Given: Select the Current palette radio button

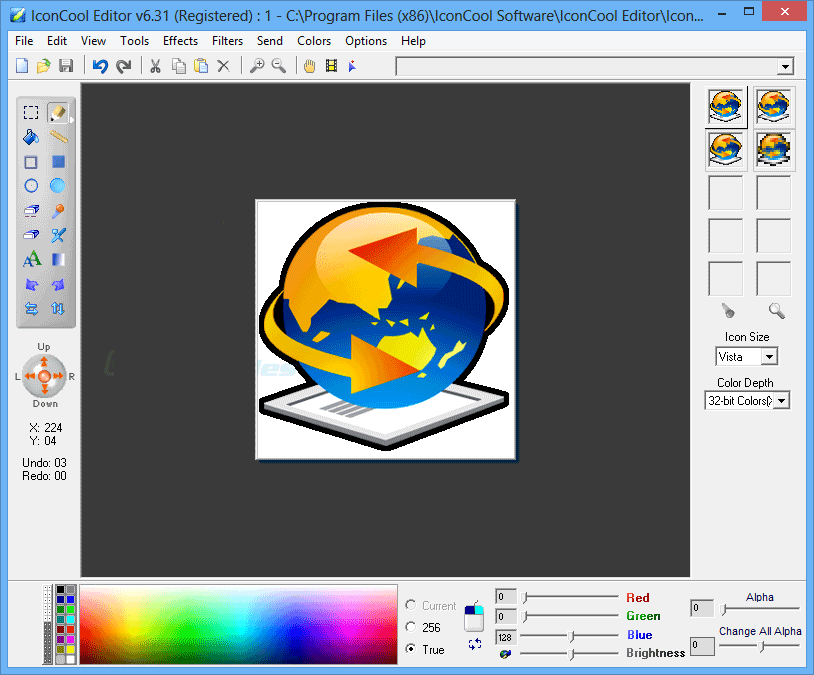Looking at the screenshot, I should (412, 605).
